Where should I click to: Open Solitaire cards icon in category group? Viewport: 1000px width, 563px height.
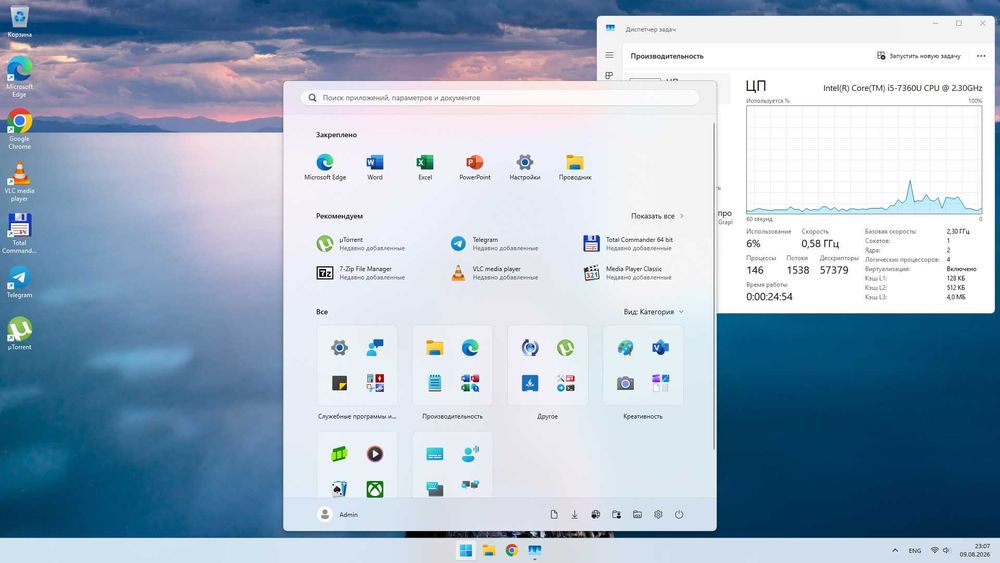(339, 489)
